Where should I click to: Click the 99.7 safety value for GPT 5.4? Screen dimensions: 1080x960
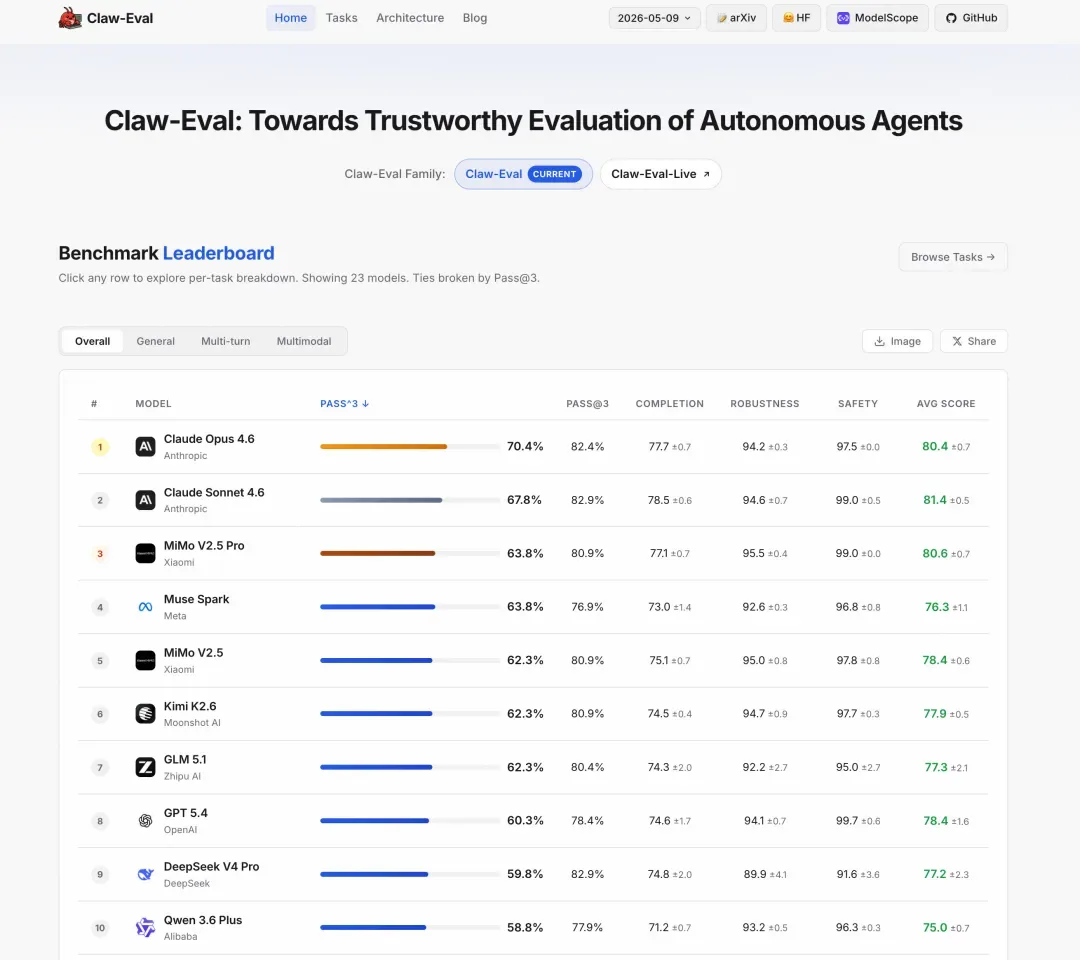pos(847,821)
